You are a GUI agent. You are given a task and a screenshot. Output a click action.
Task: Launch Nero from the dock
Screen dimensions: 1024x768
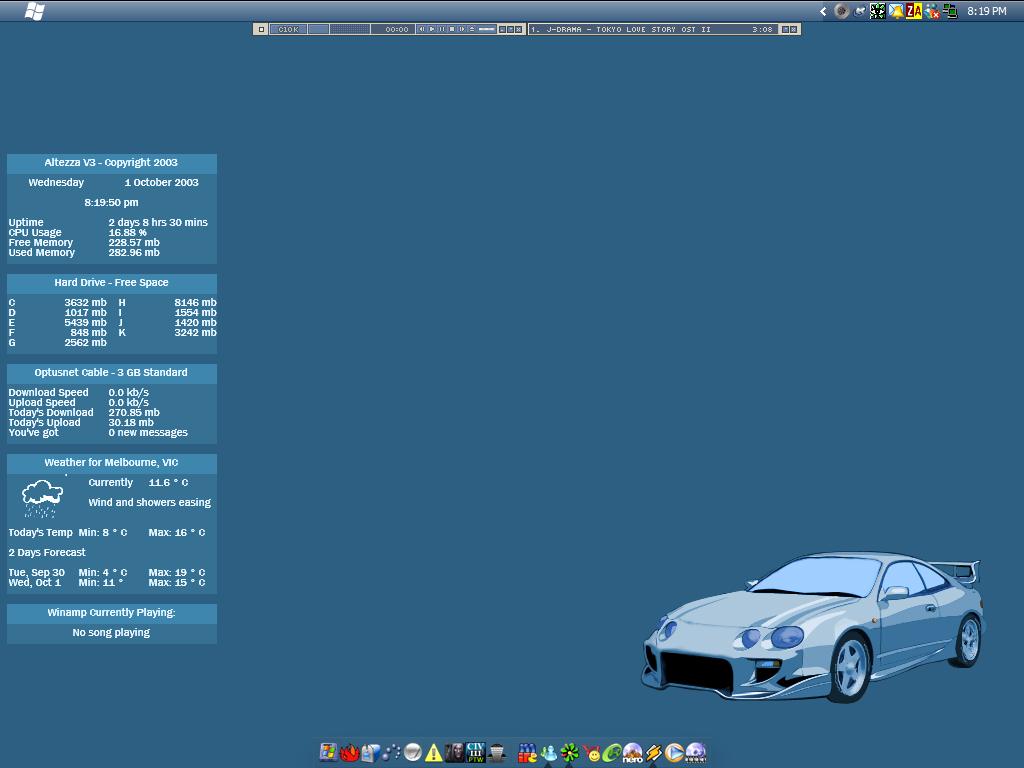(x=633, y=753)
